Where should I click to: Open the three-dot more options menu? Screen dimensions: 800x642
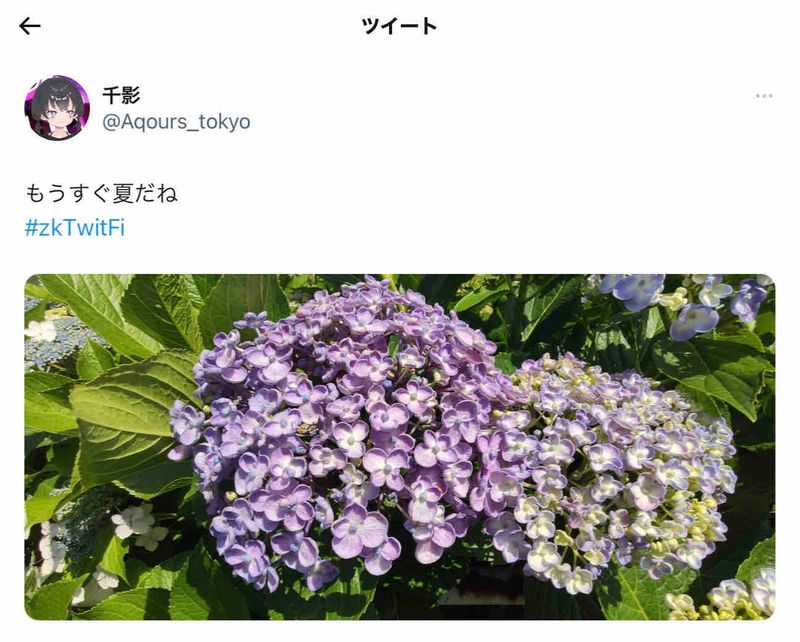[x=764, y=96]
